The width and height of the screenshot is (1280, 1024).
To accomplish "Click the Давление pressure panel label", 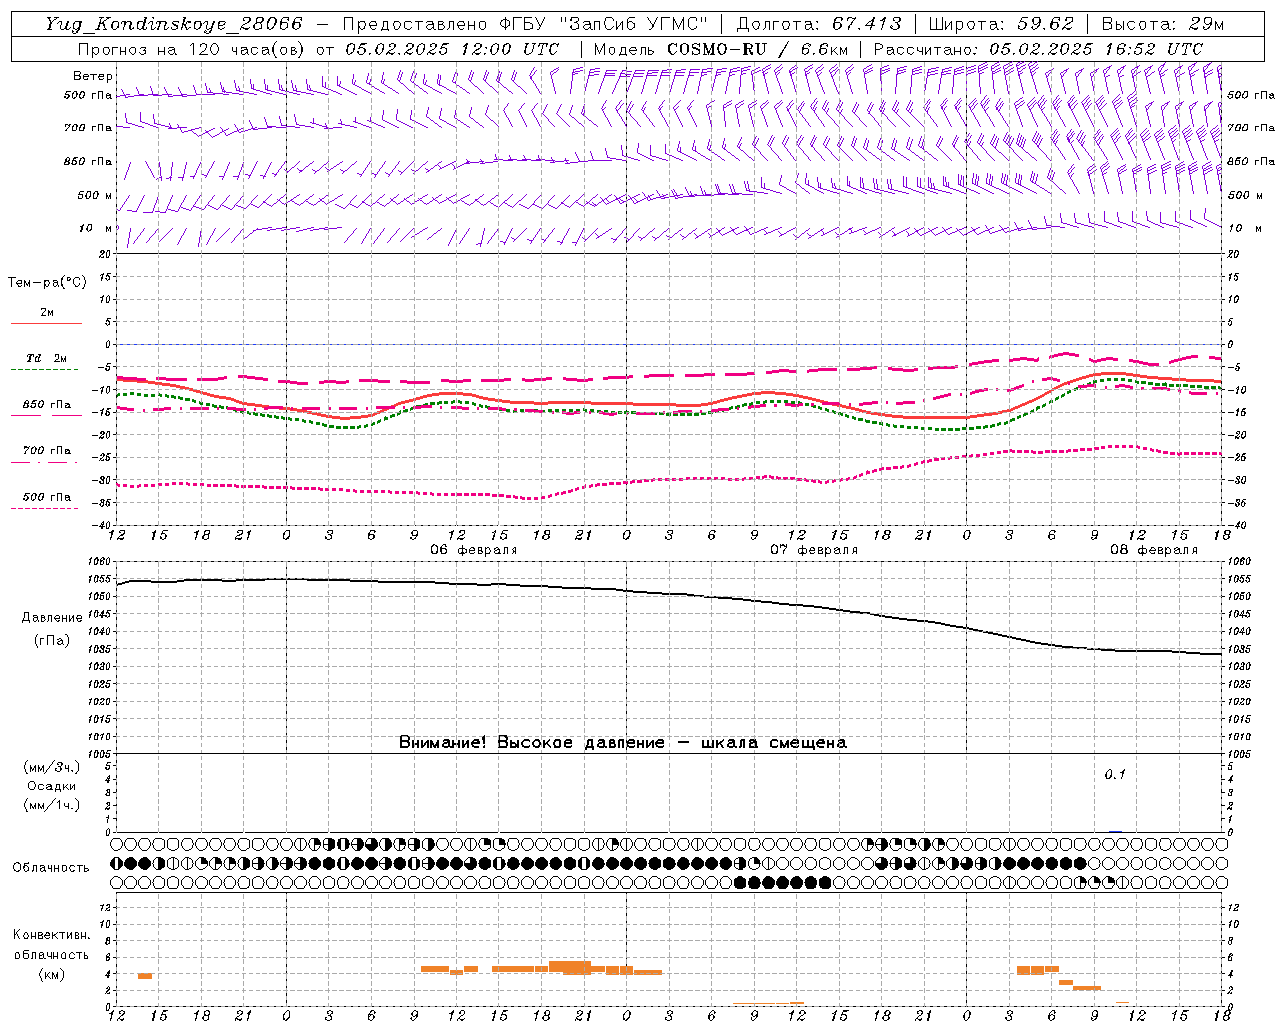I will tap(52, 617).
